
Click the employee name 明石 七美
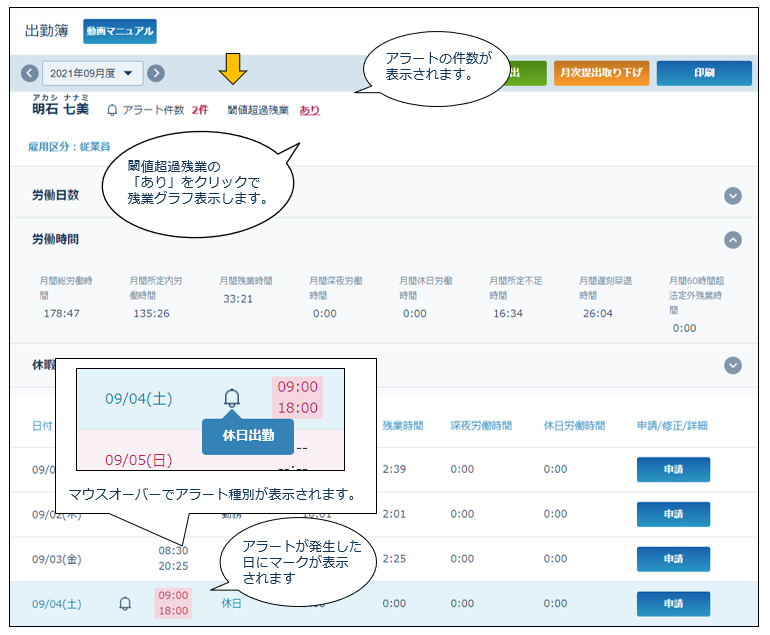coord(60,109)
